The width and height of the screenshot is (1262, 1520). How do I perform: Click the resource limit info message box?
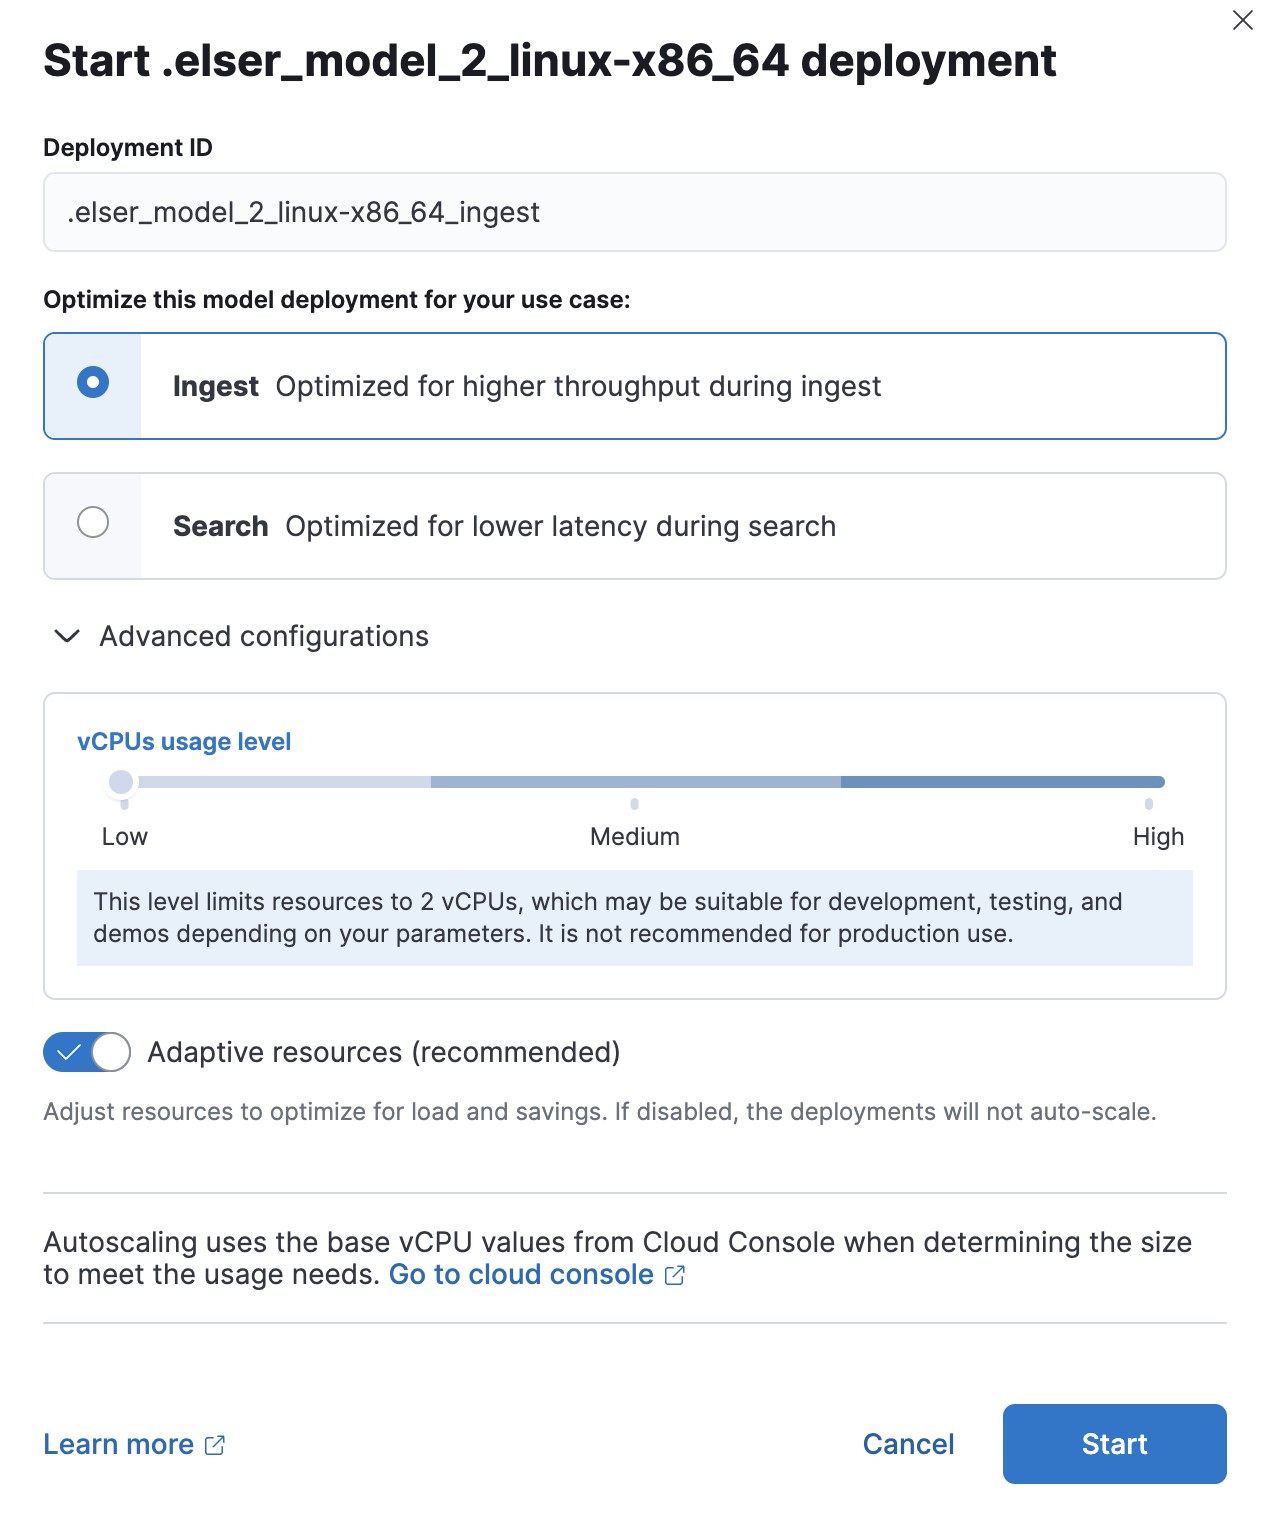pos(637,918)
